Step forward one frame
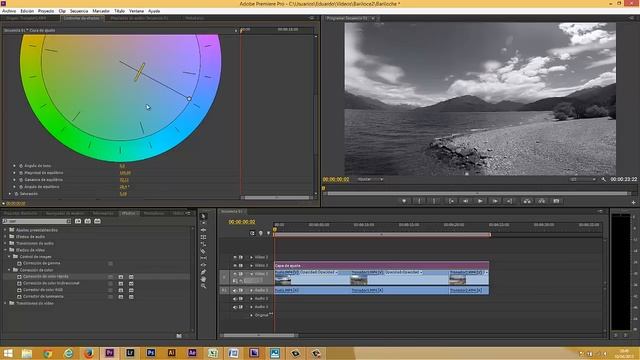 coord(495,201)
